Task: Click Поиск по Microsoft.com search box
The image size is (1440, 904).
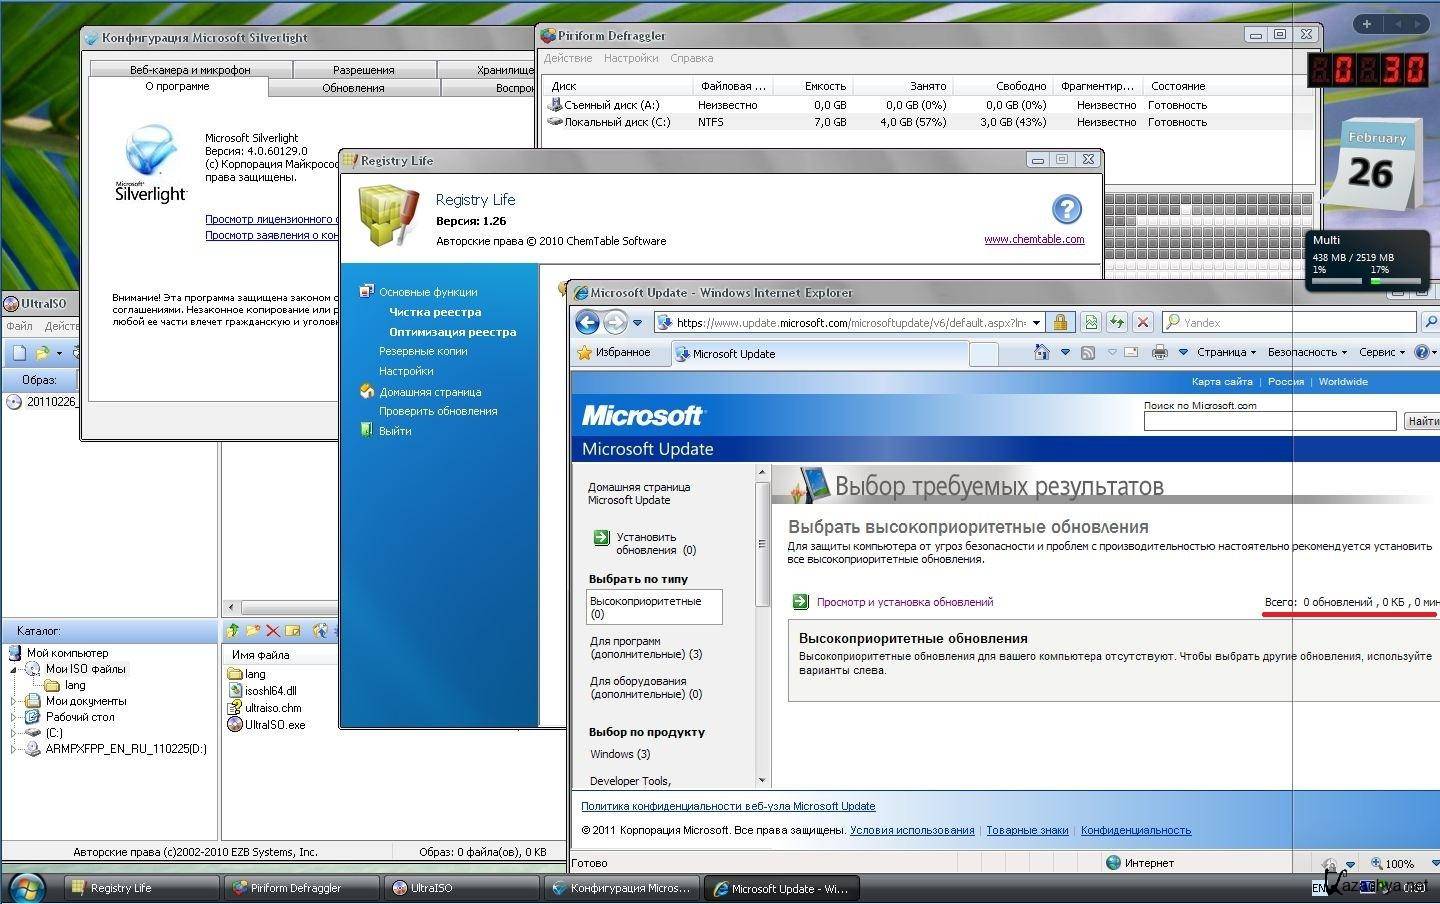Action: tap(1270, 421)
